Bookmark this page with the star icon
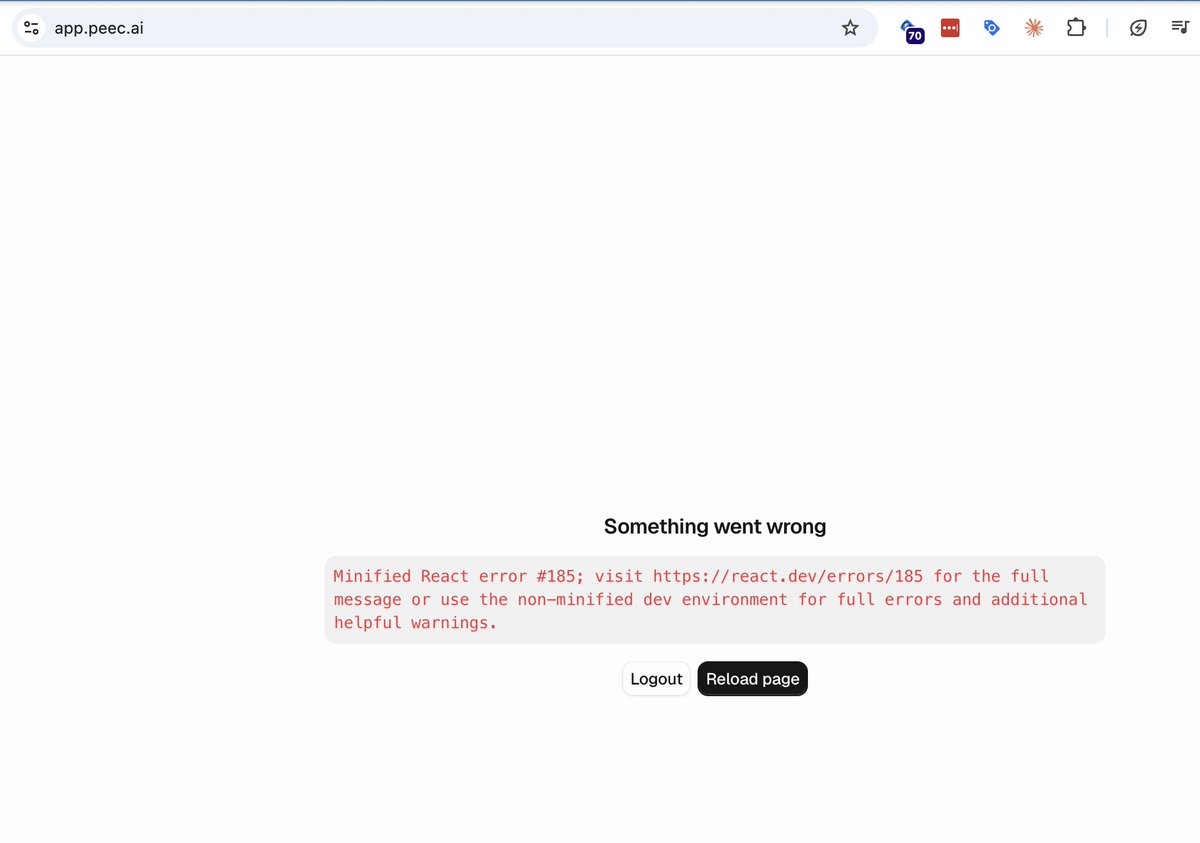 pyautogui.click(x=850, y=28)
